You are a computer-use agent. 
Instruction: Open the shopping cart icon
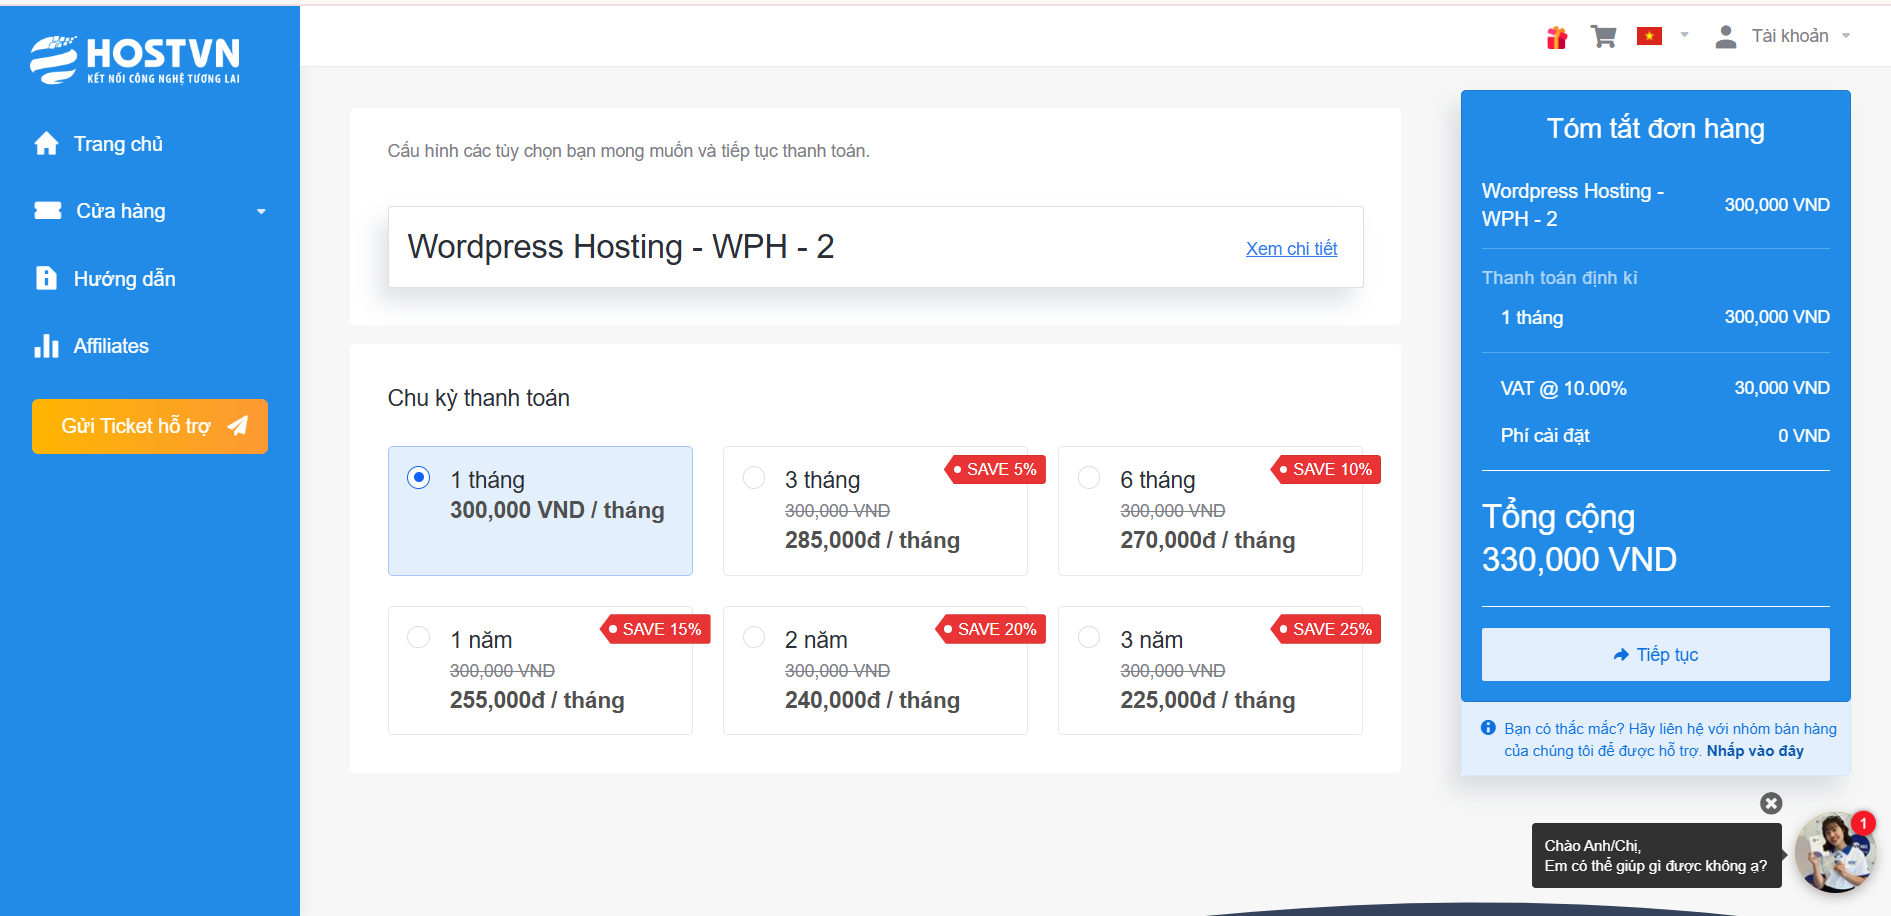coord(1604,37)
